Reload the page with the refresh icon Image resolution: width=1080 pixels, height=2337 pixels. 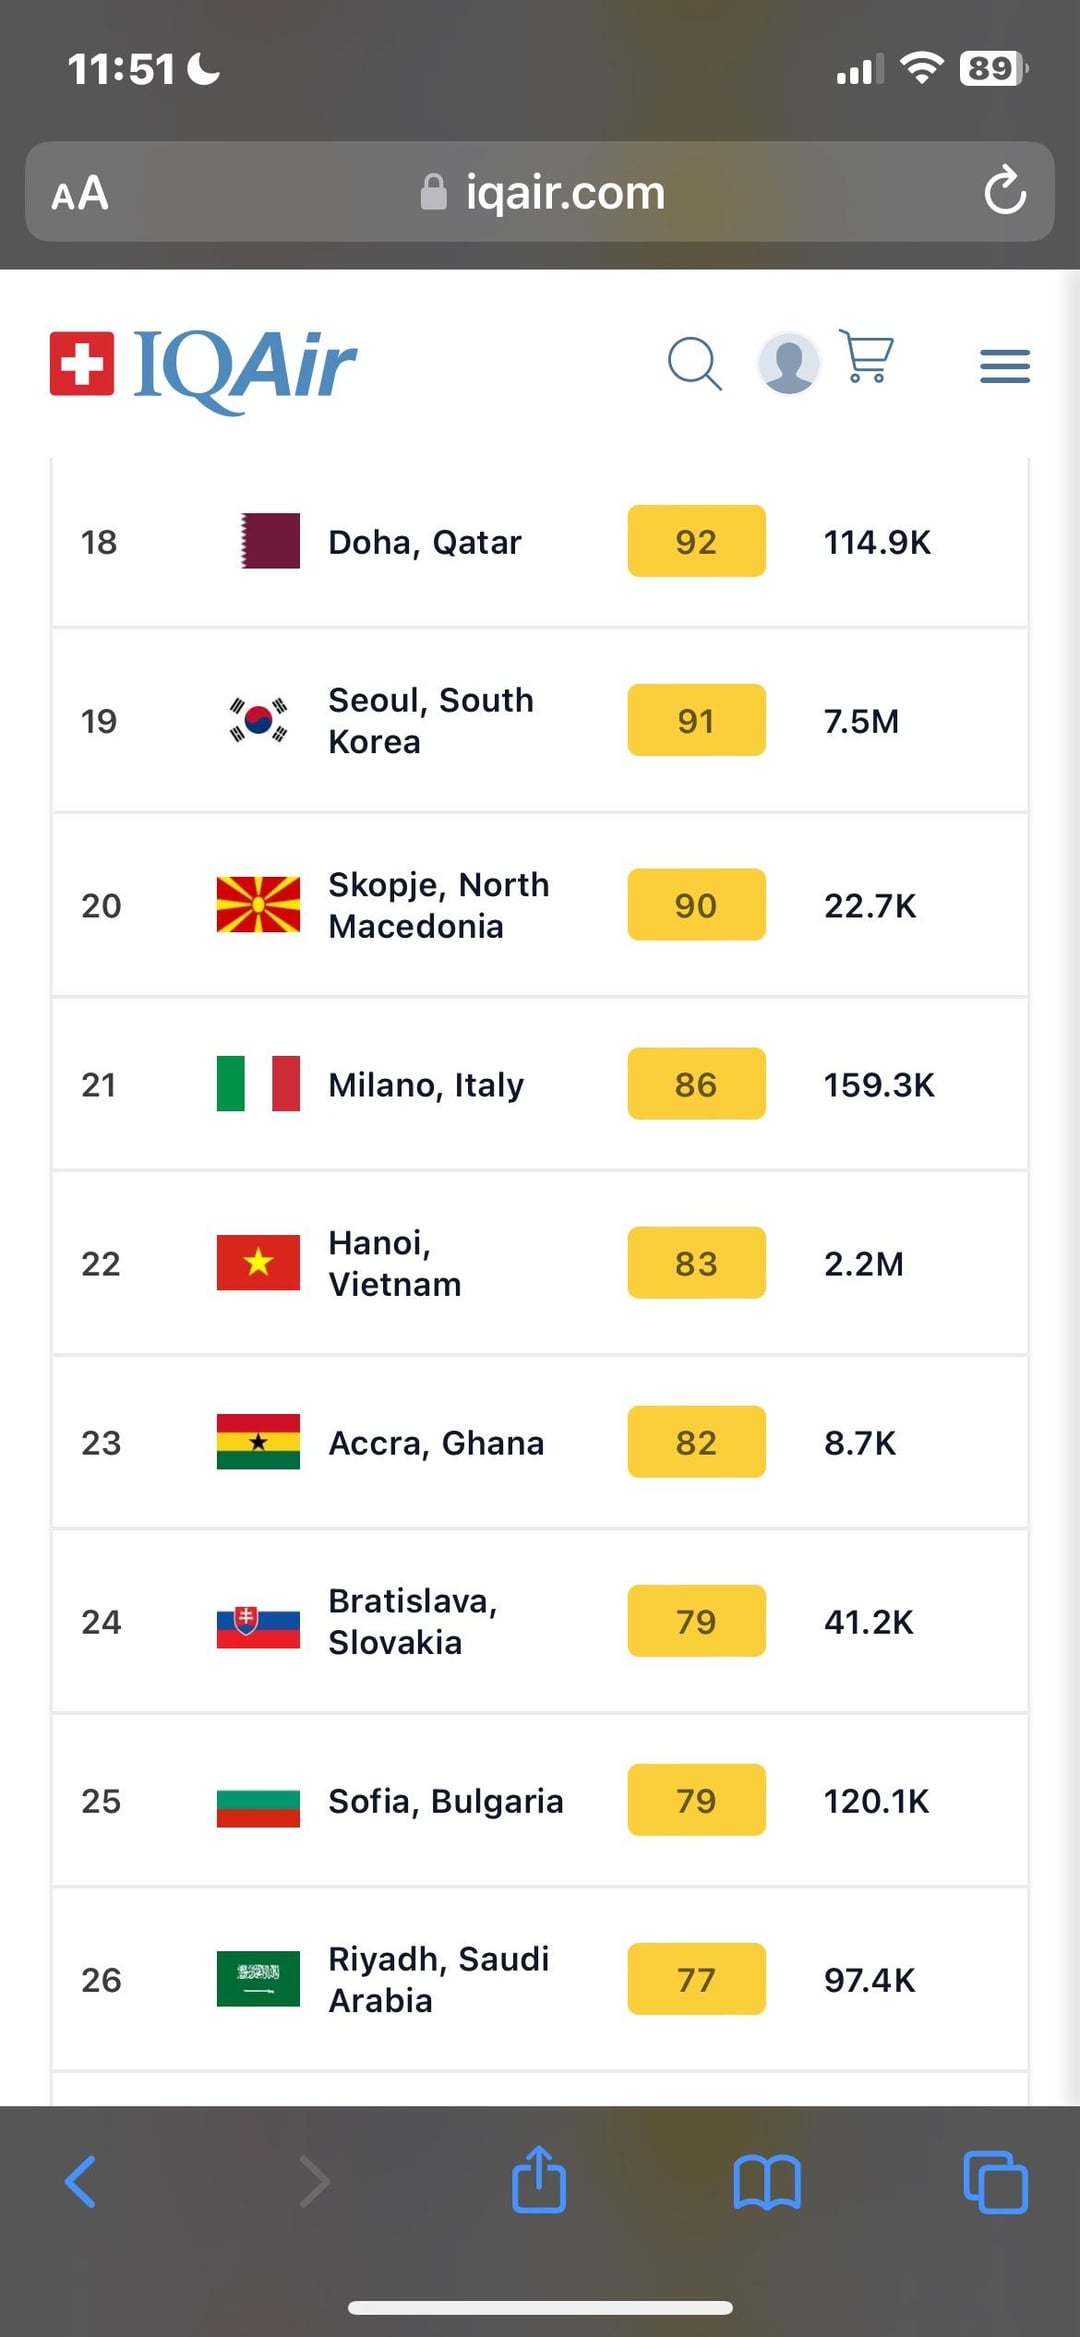click(x=1004, y=191)
